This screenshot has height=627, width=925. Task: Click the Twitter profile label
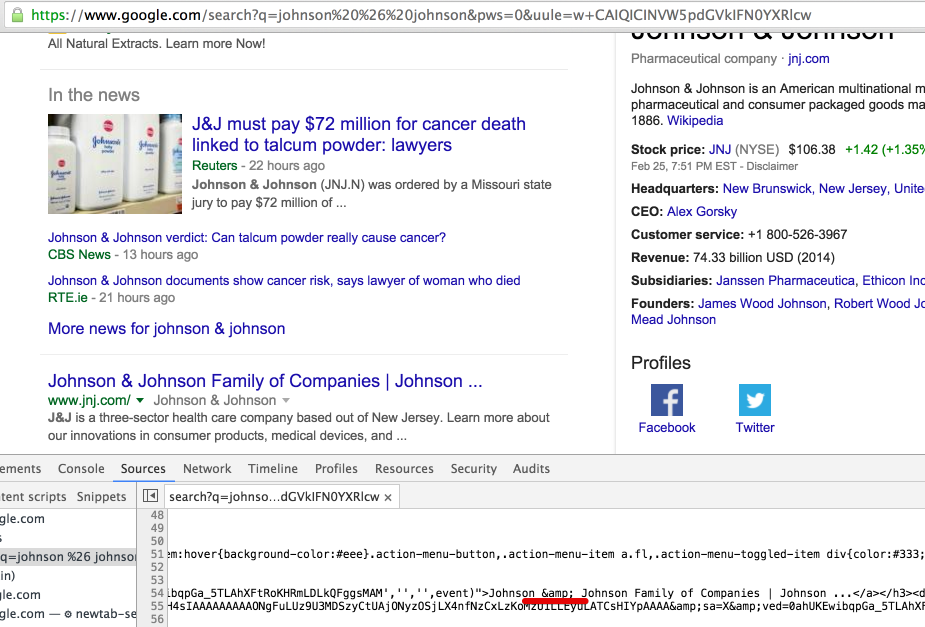[x=755, y=428]
